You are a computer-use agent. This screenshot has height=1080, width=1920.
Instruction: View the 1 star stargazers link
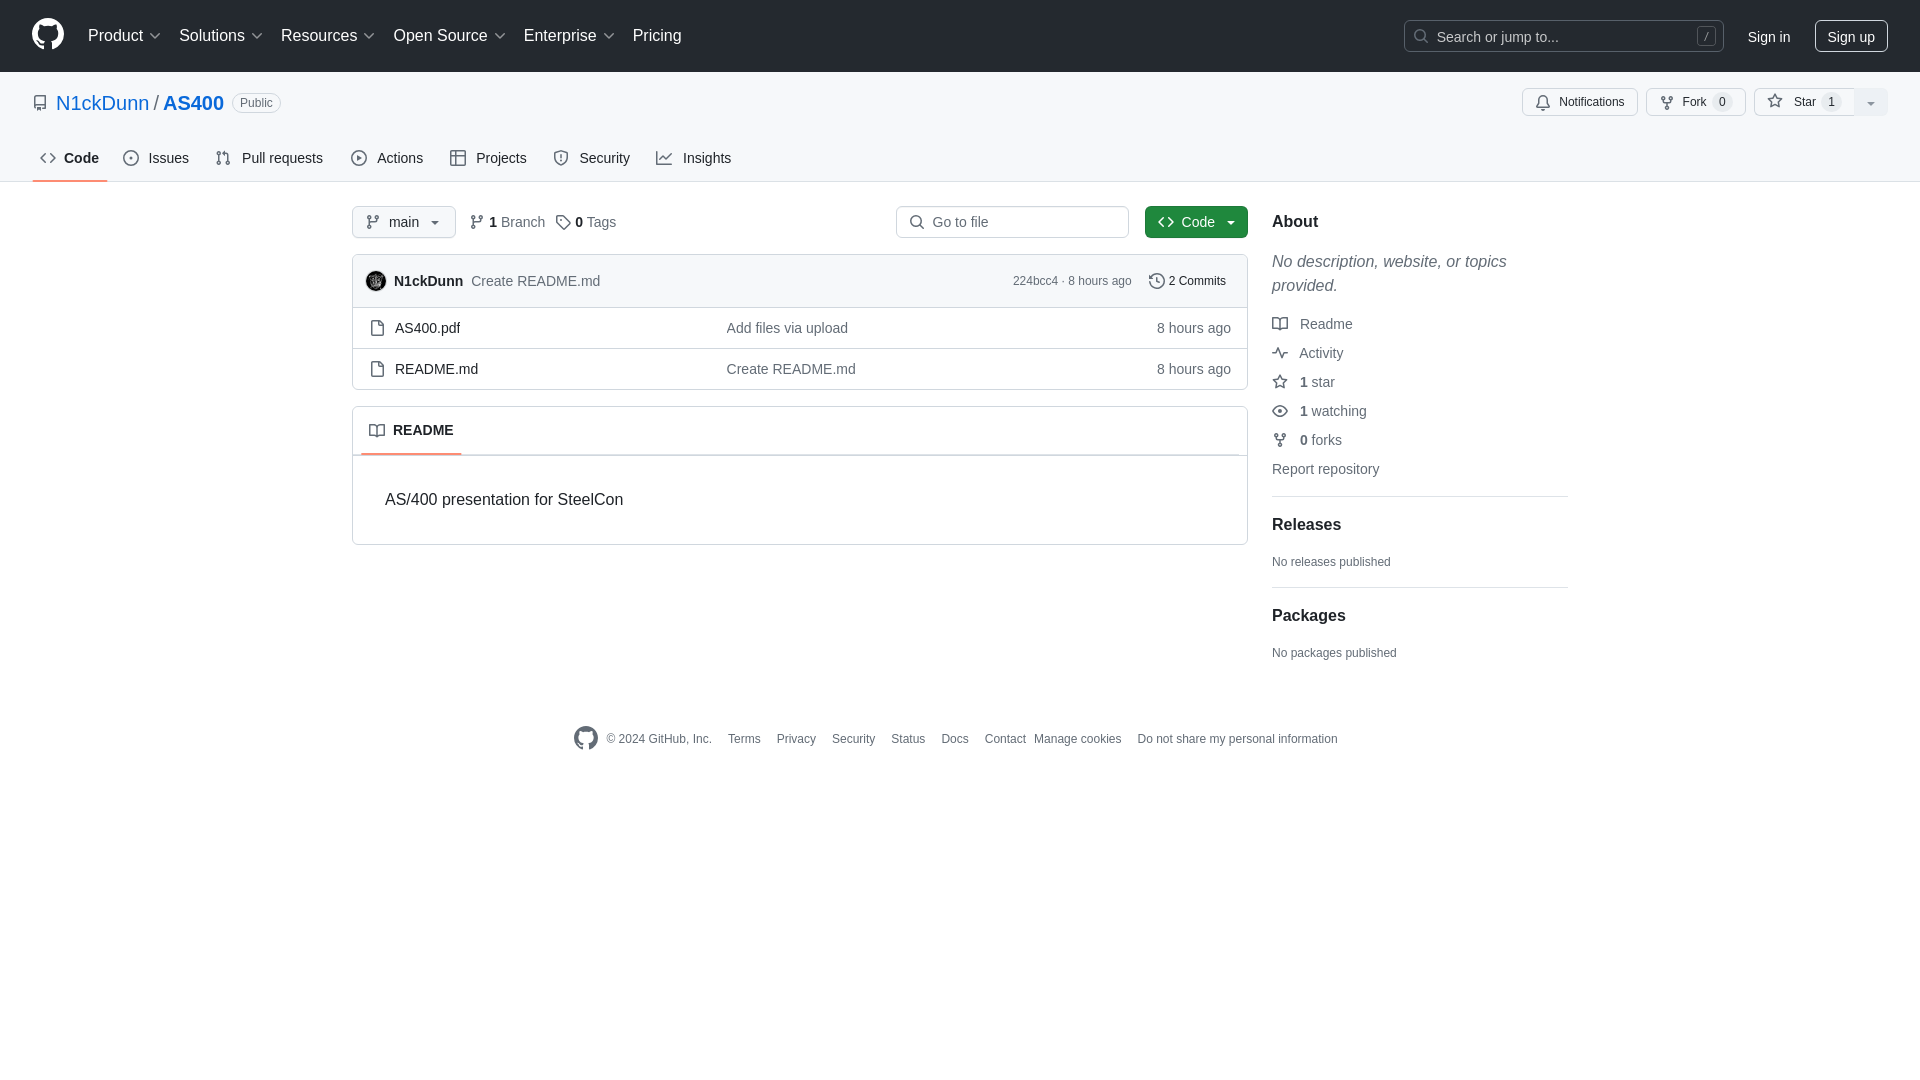[1303, 382]
